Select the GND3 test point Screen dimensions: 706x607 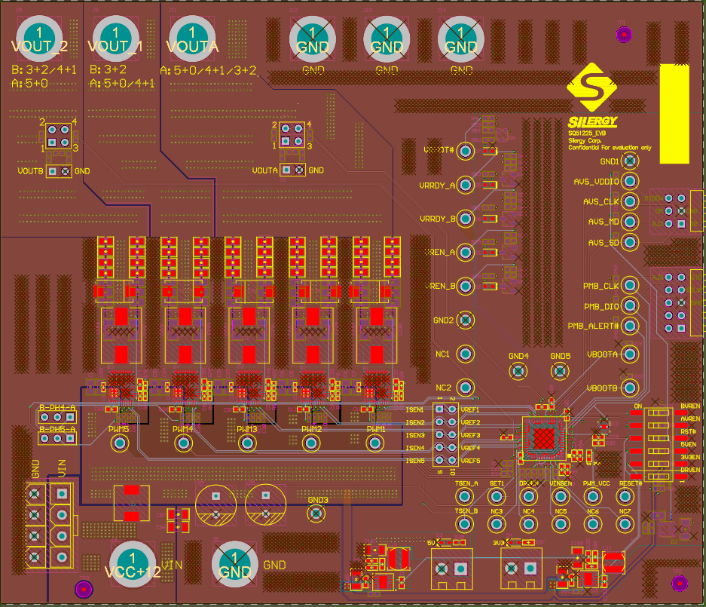point(317,513)
